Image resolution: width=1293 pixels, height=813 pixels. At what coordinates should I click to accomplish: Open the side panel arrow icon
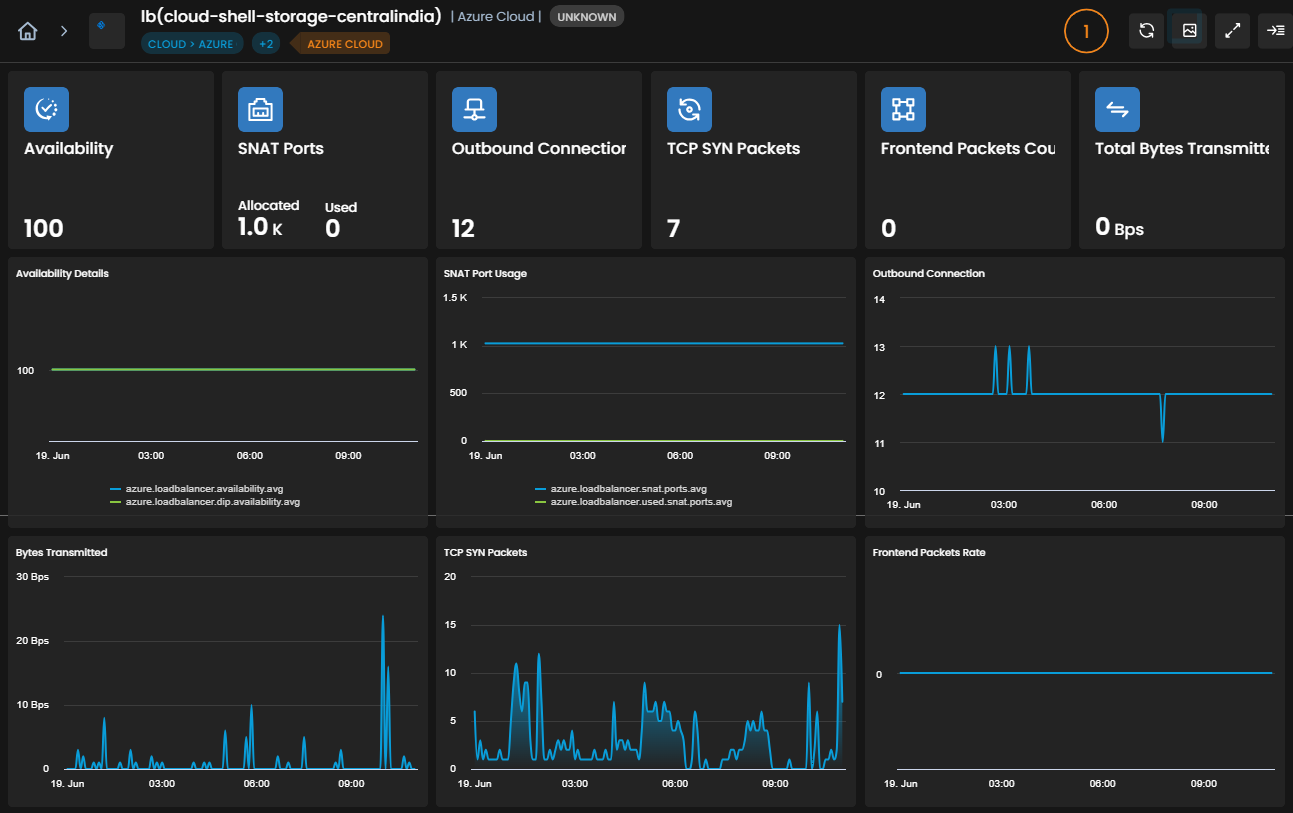click(1275, 31)
